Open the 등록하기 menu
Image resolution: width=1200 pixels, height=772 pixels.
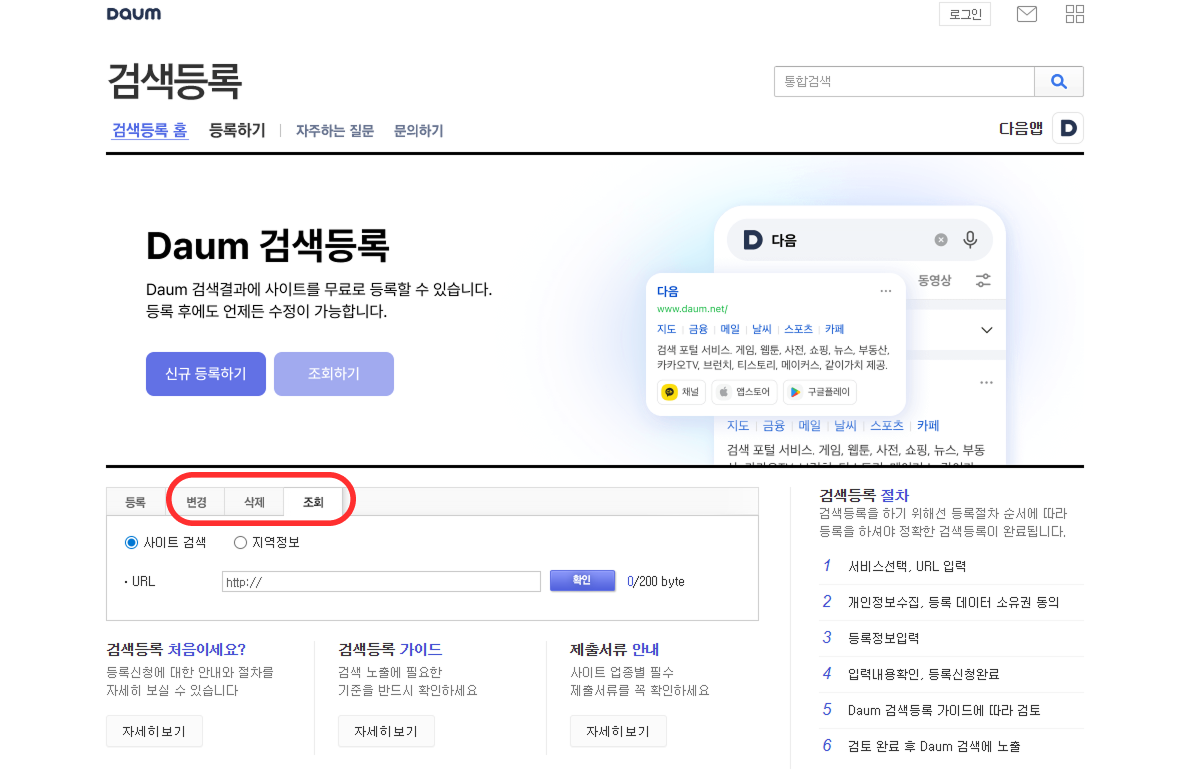(x=237, y=130)
